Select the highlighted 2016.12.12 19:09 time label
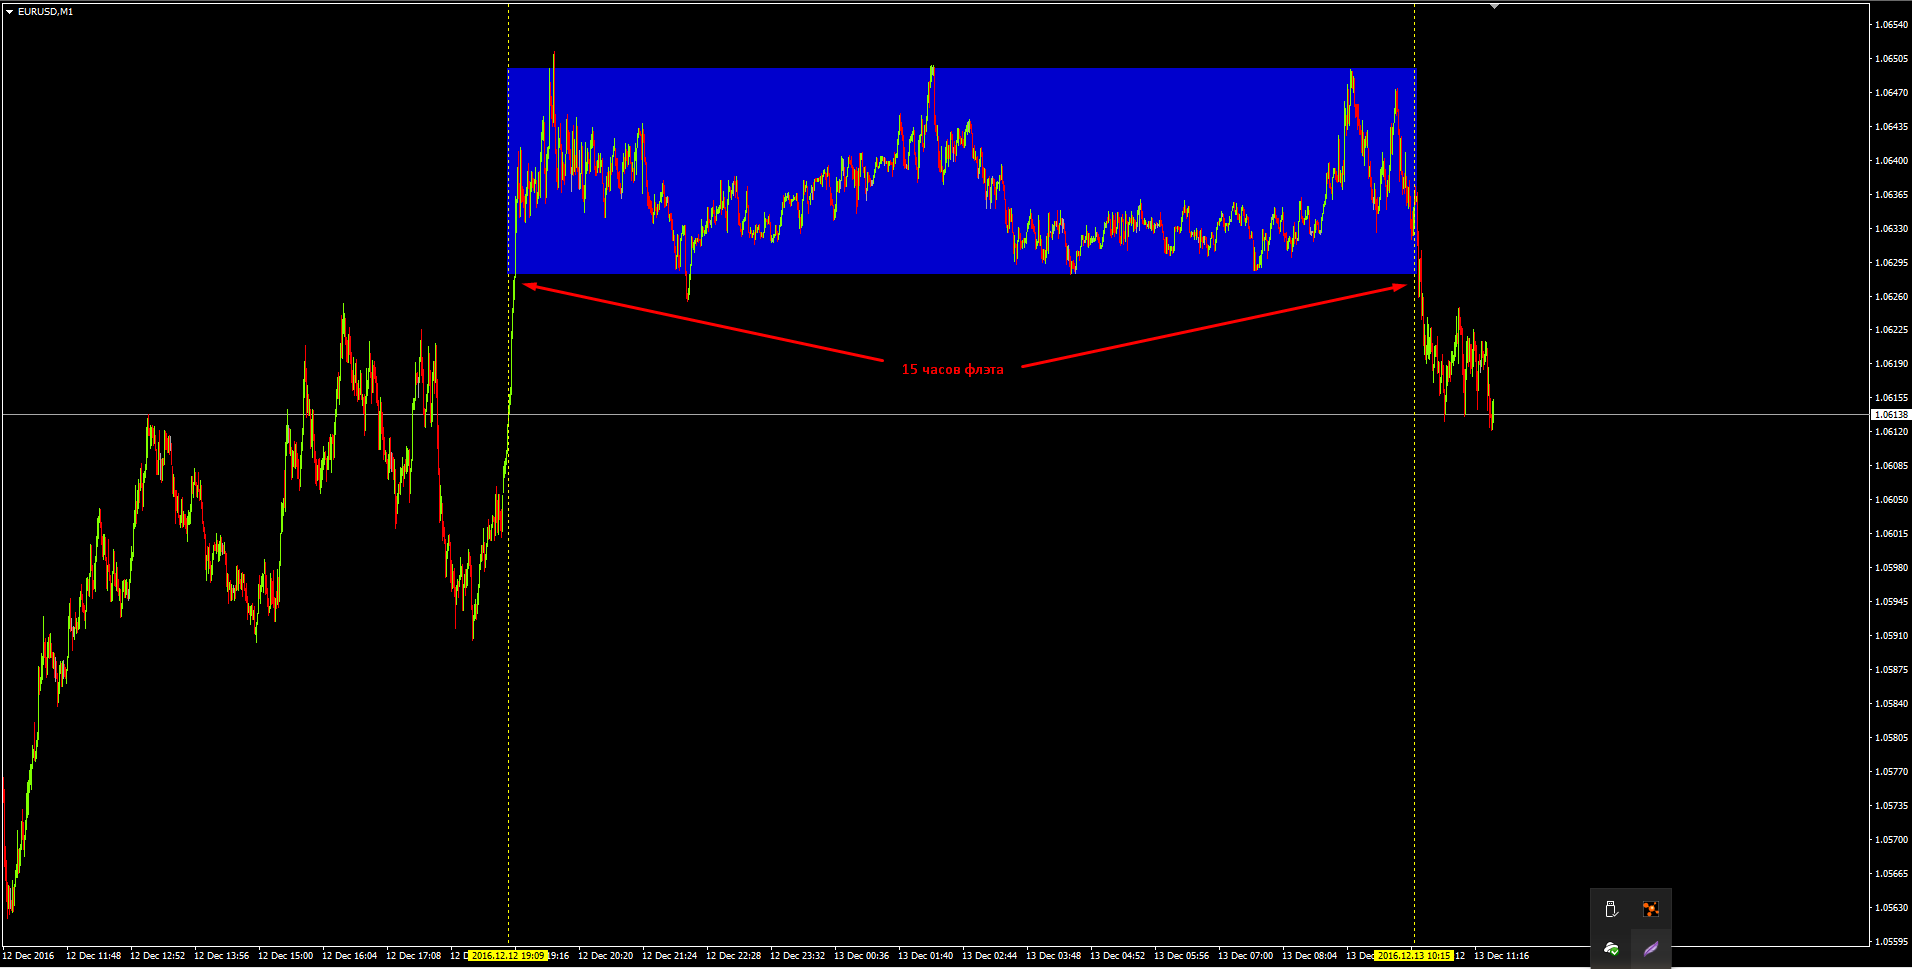 click(509, 956)
